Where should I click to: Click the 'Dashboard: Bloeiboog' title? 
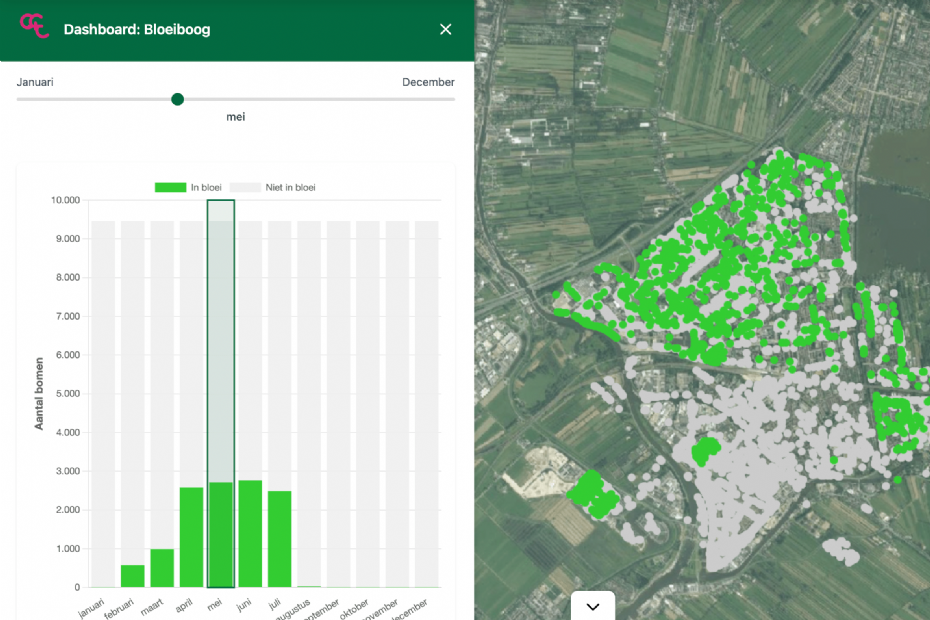[137, 29]
